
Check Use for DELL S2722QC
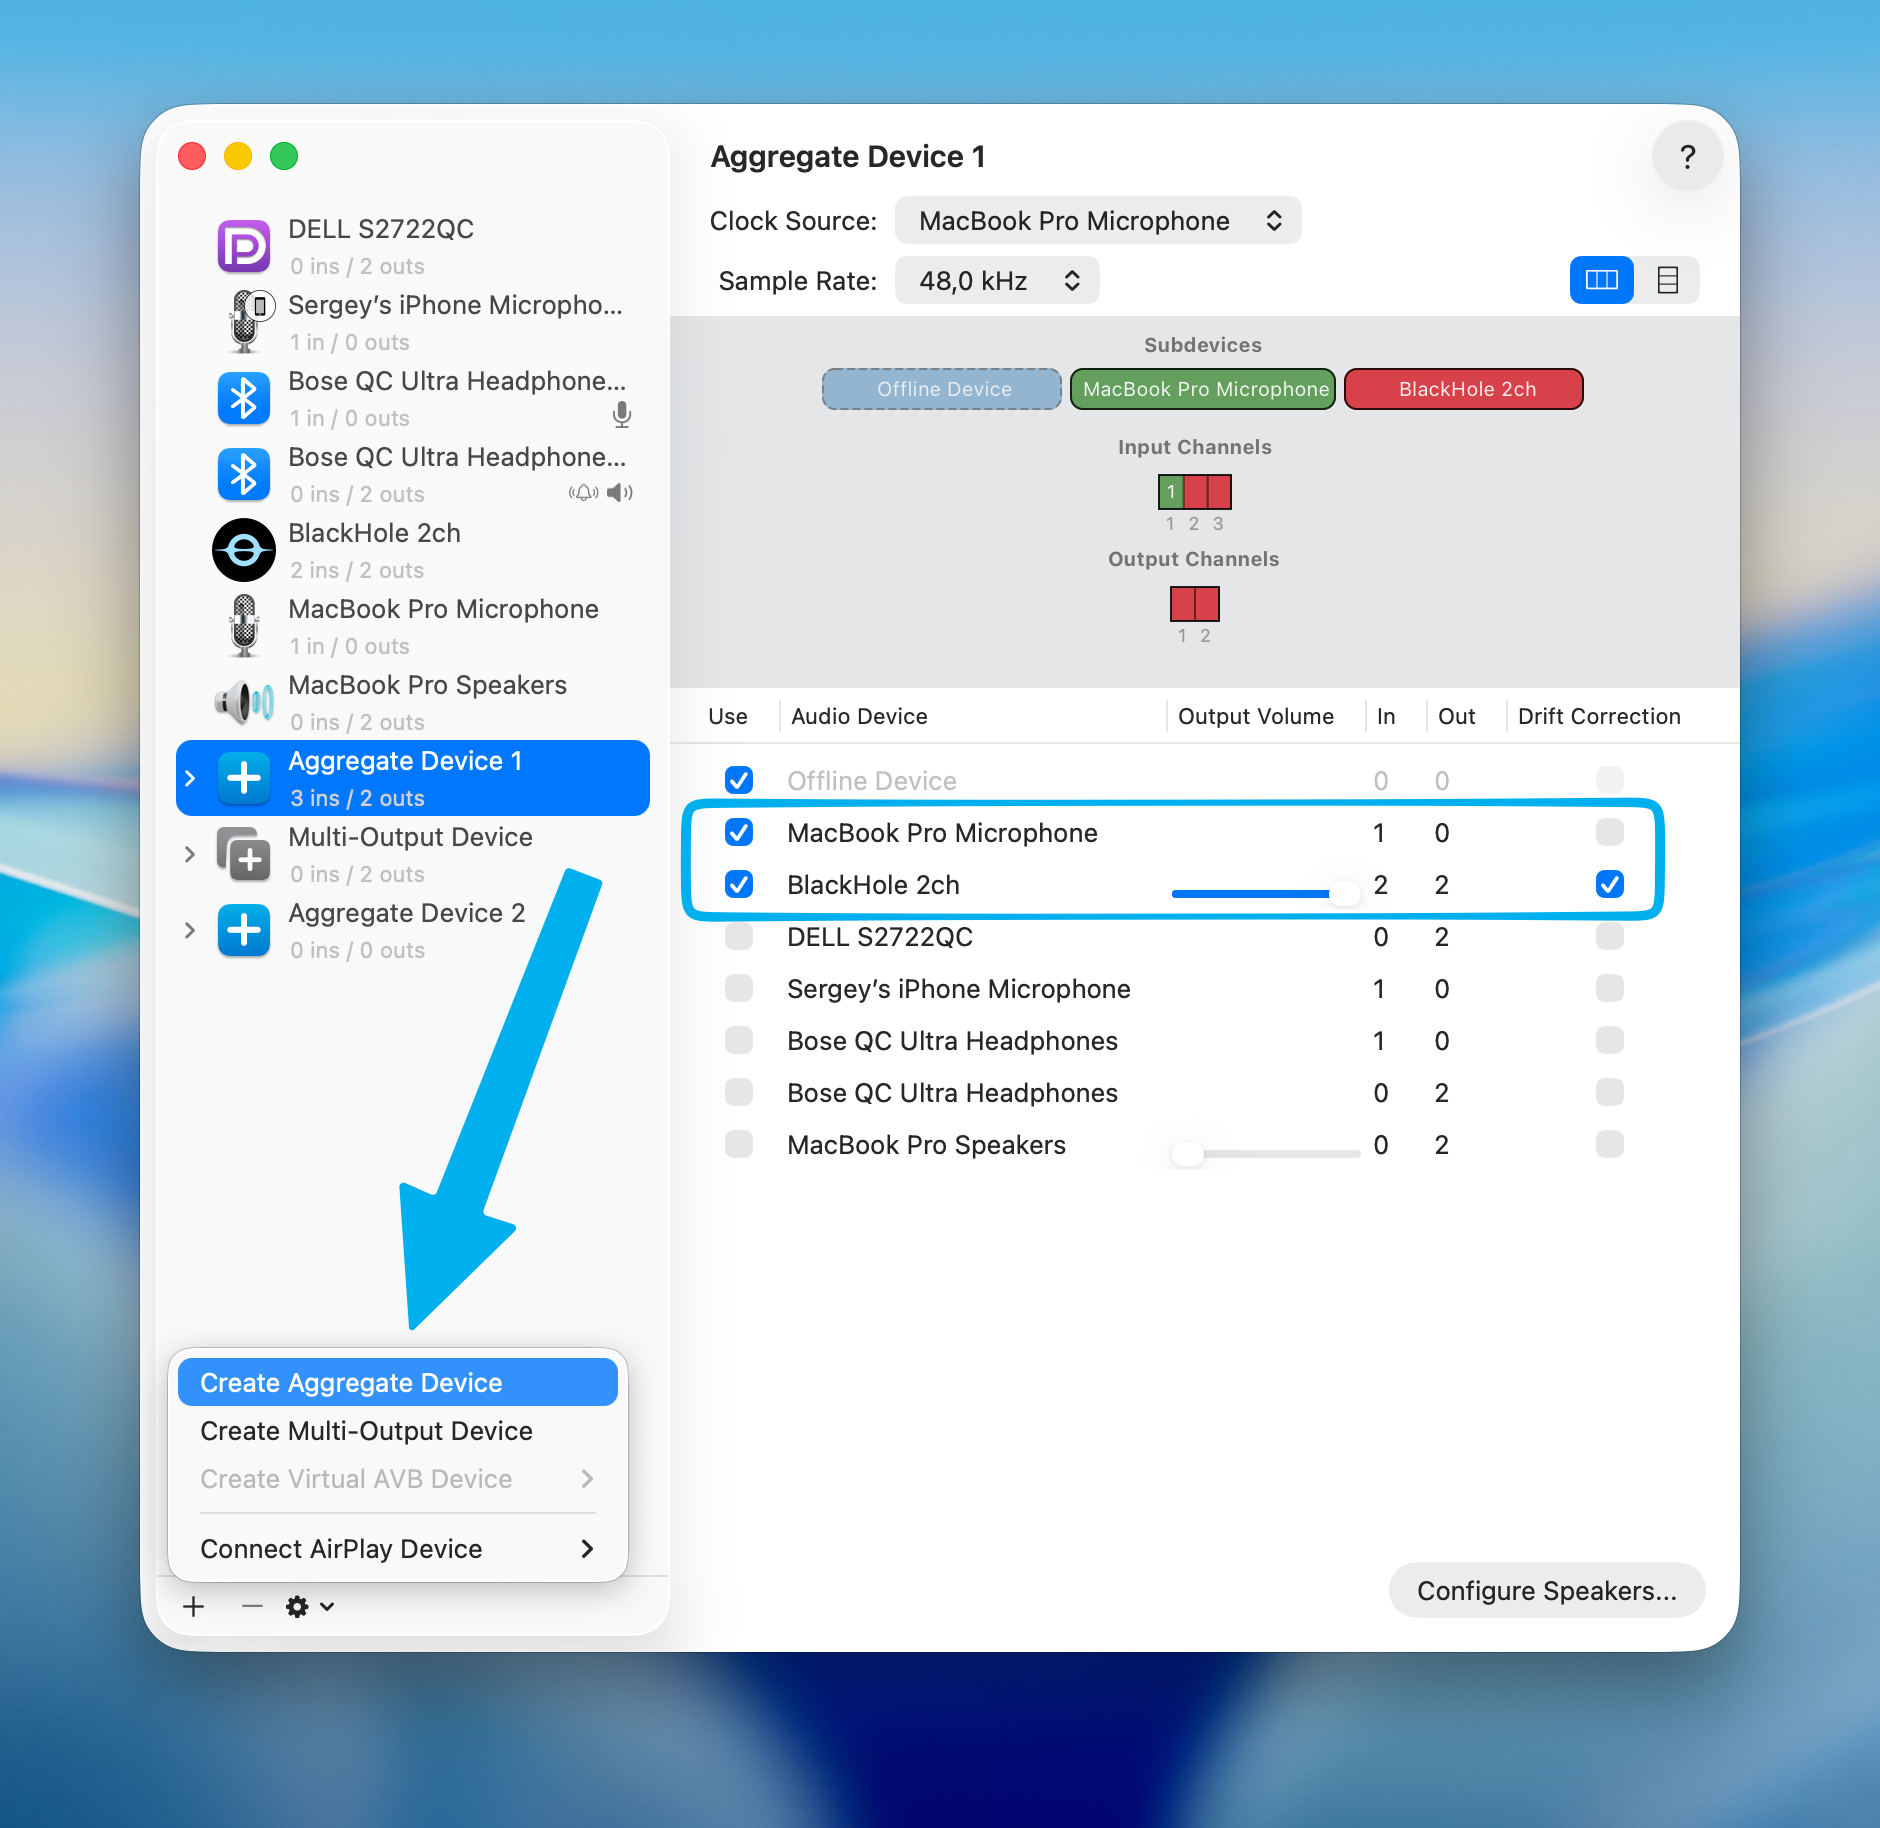[739, 936]
